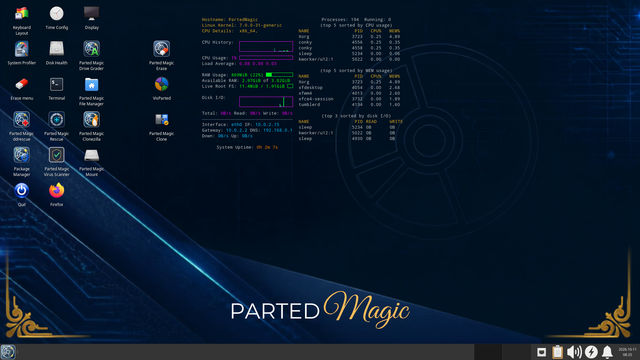Launch VisParted partition editor

point(162,84)
